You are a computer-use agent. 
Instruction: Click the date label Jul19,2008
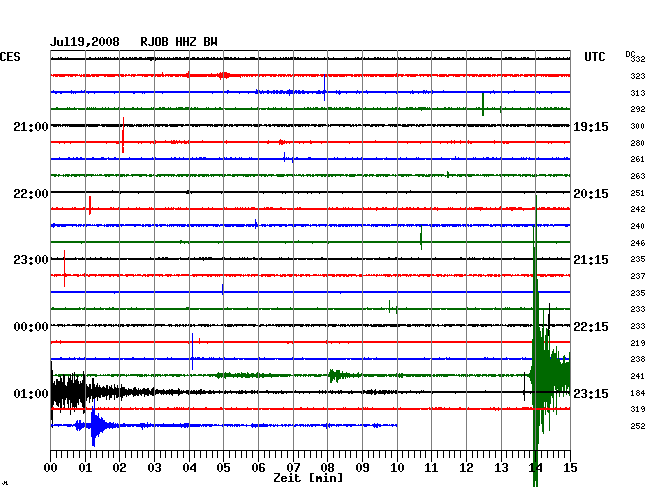pyautogui.click(x=85, y=42)
